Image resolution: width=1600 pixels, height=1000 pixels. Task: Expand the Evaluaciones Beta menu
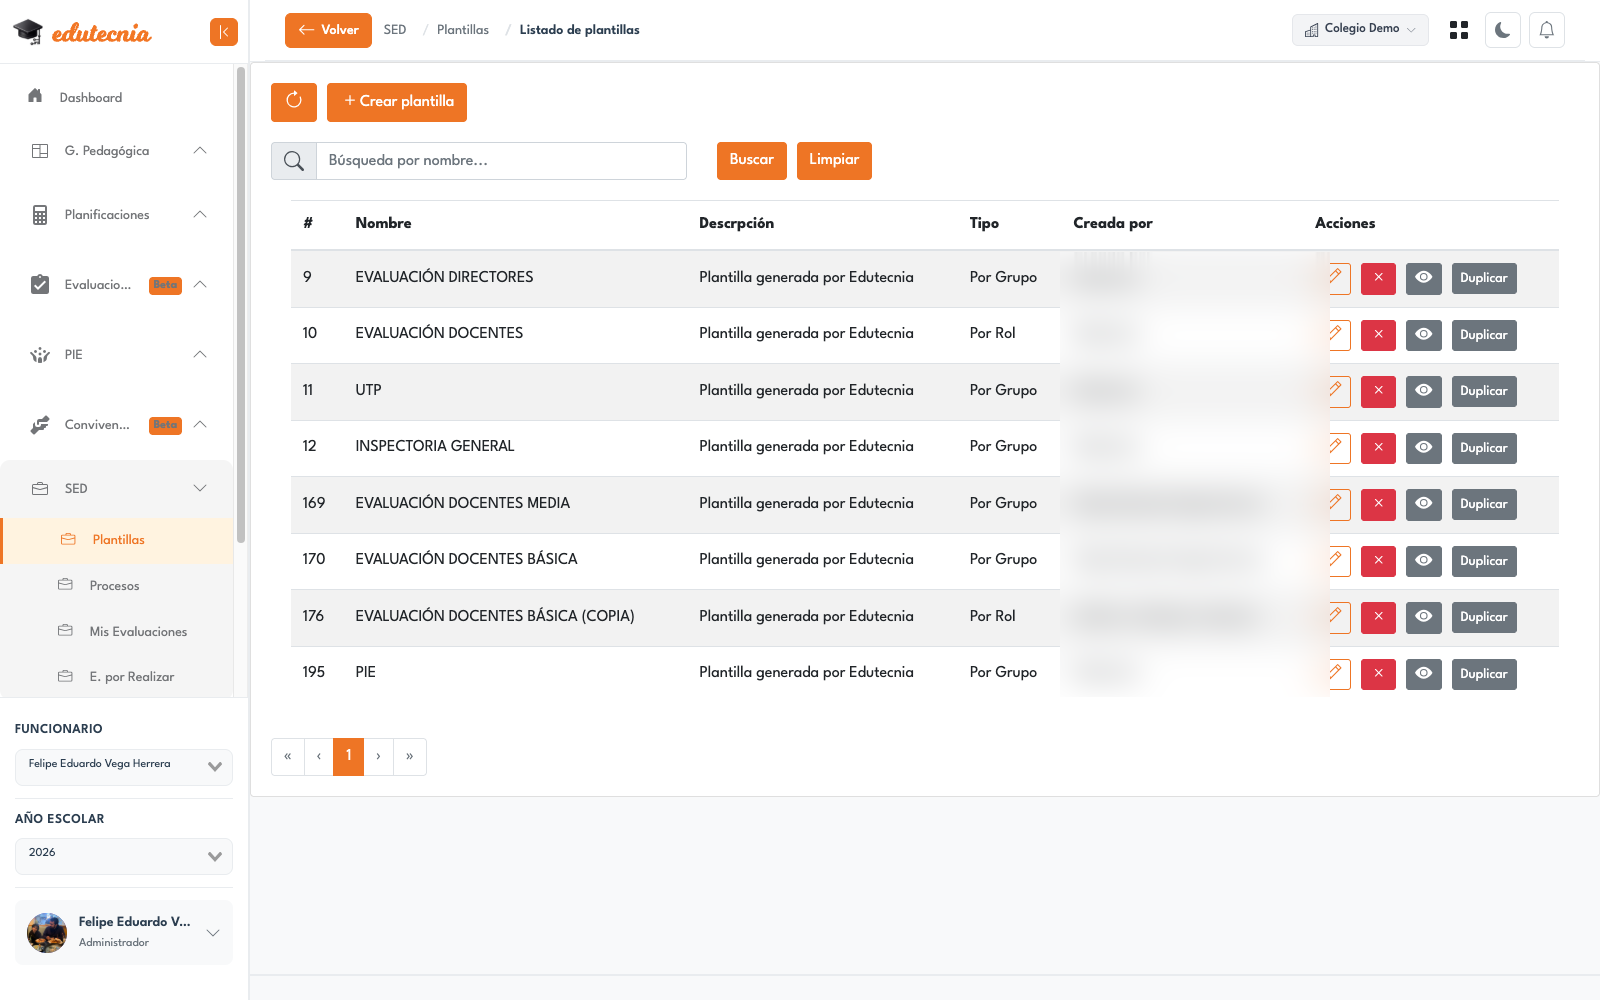pos(120,285)
